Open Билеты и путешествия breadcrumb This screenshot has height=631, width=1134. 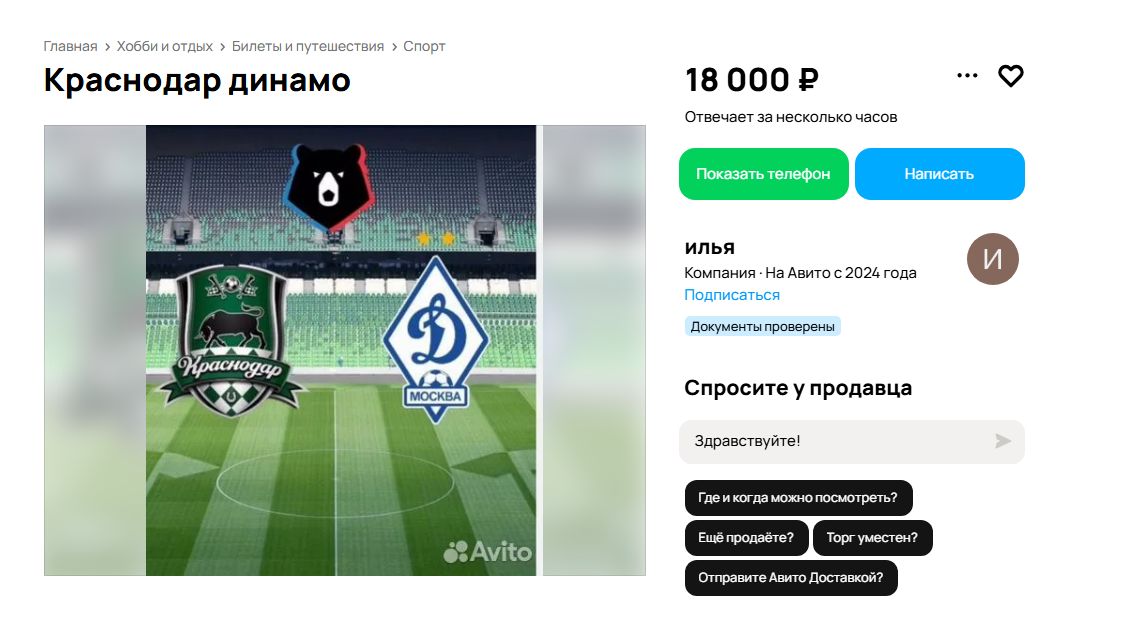click(307, 46)
